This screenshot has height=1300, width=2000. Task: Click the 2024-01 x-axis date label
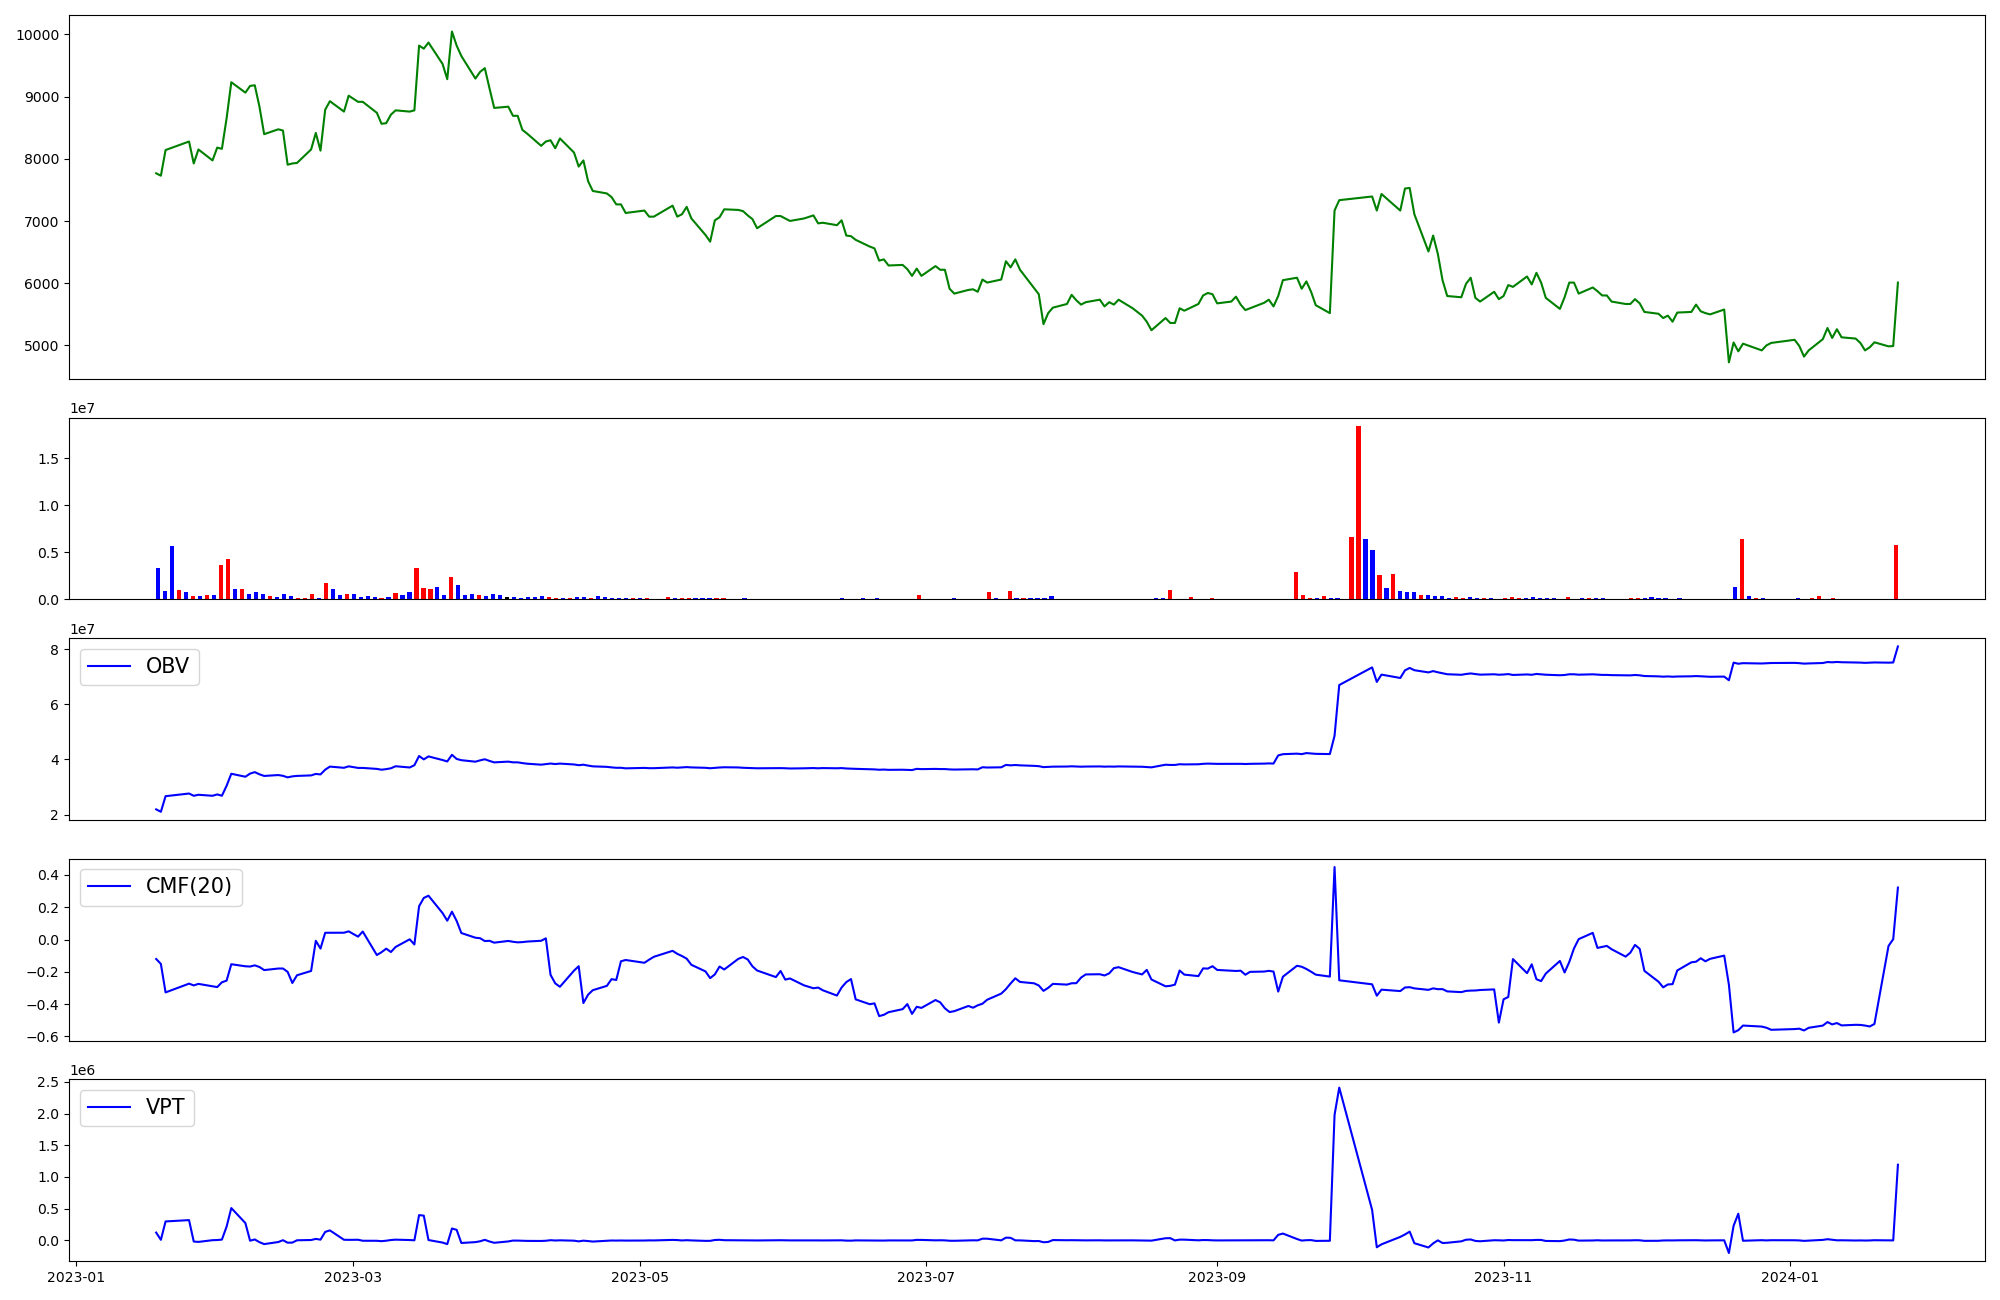1789,1277
